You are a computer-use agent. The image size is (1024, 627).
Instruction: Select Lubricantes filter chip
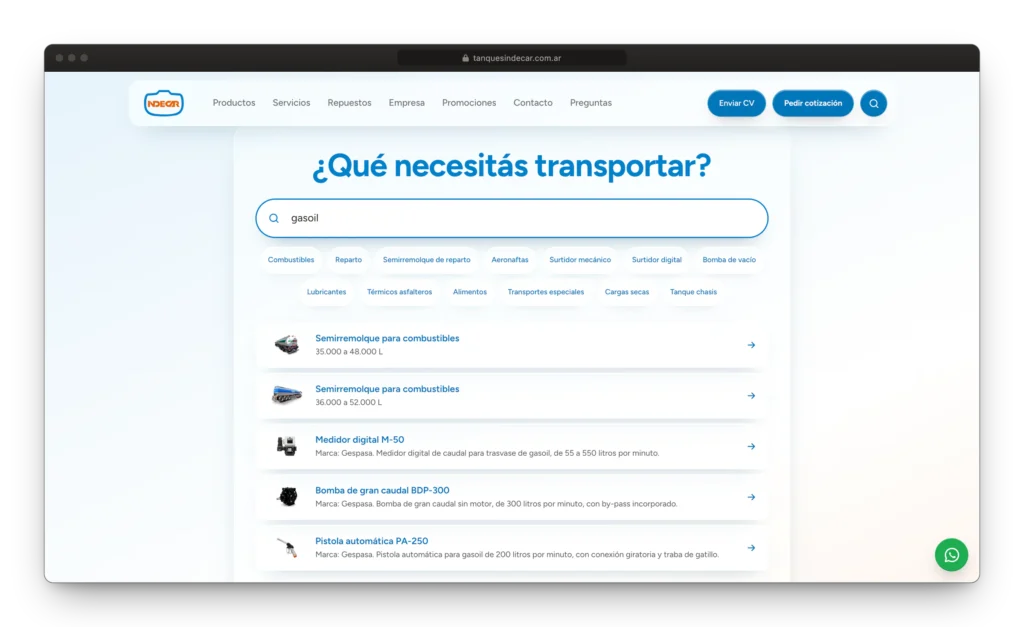coord(327,292)
